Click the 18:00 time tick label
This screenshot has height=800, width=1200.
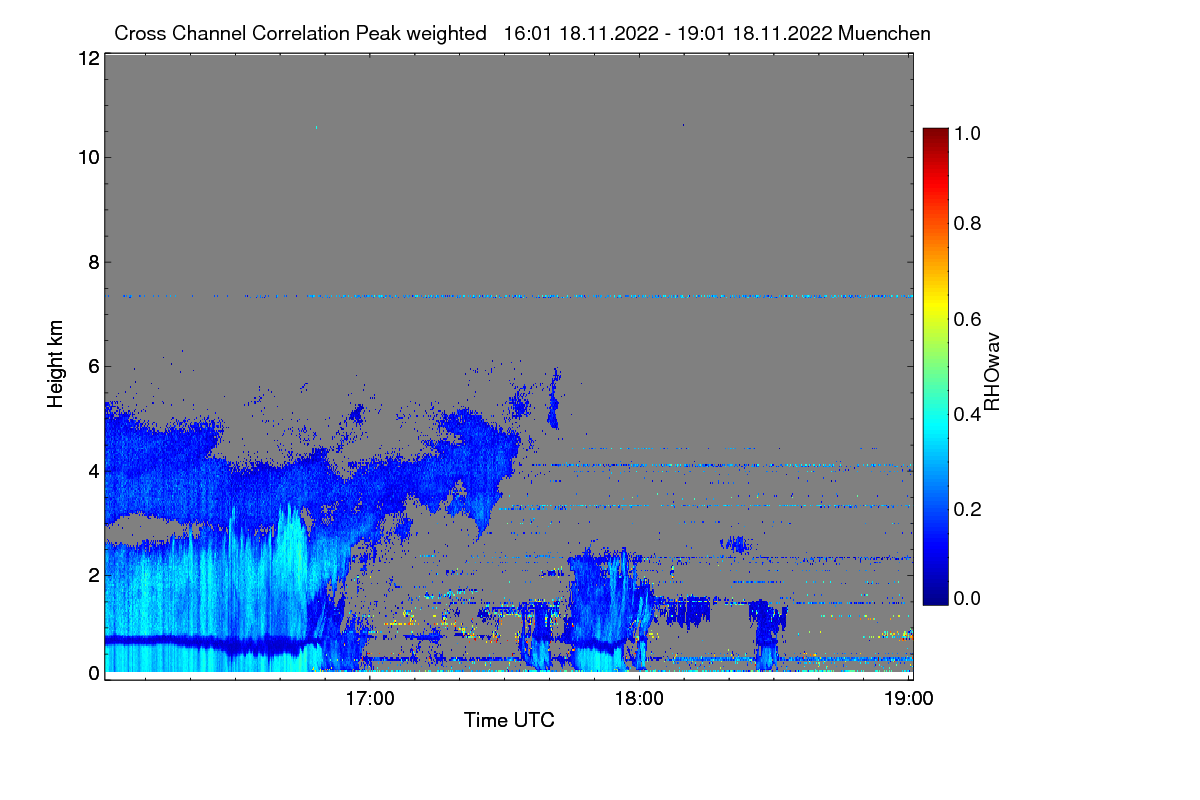pyautogui.click(x=640, y=699)
